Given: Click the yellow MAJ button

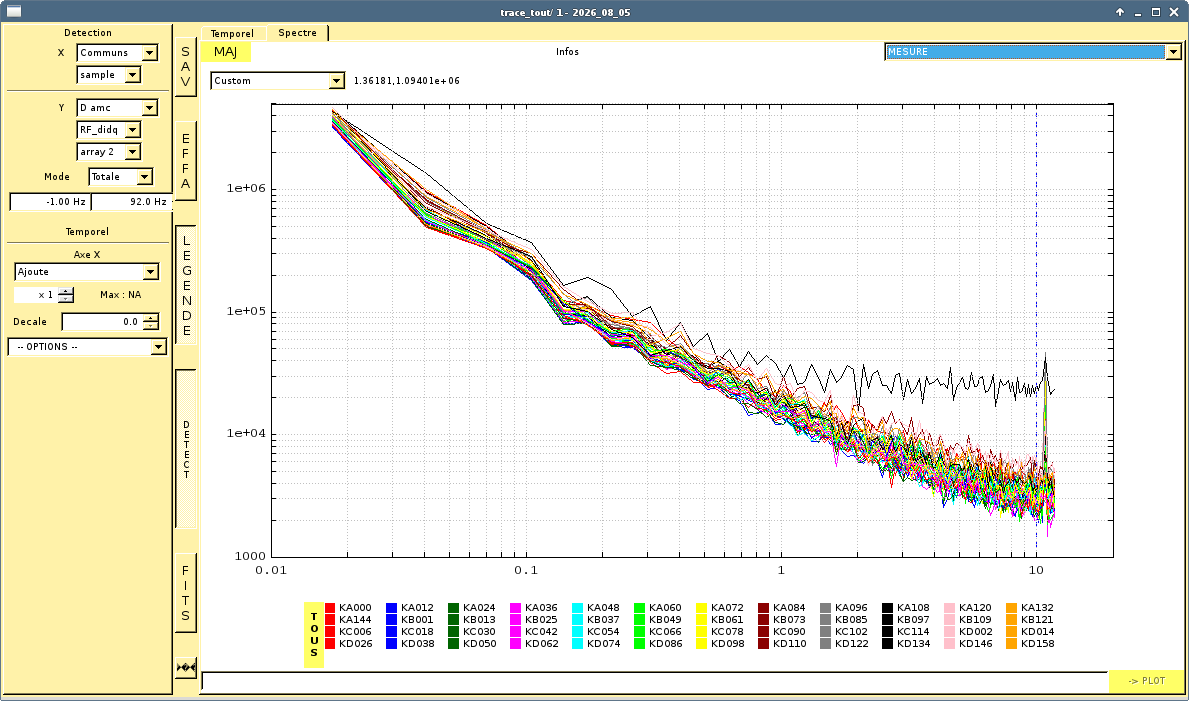Looking at the screenshot, I should (x=225, y=52).
